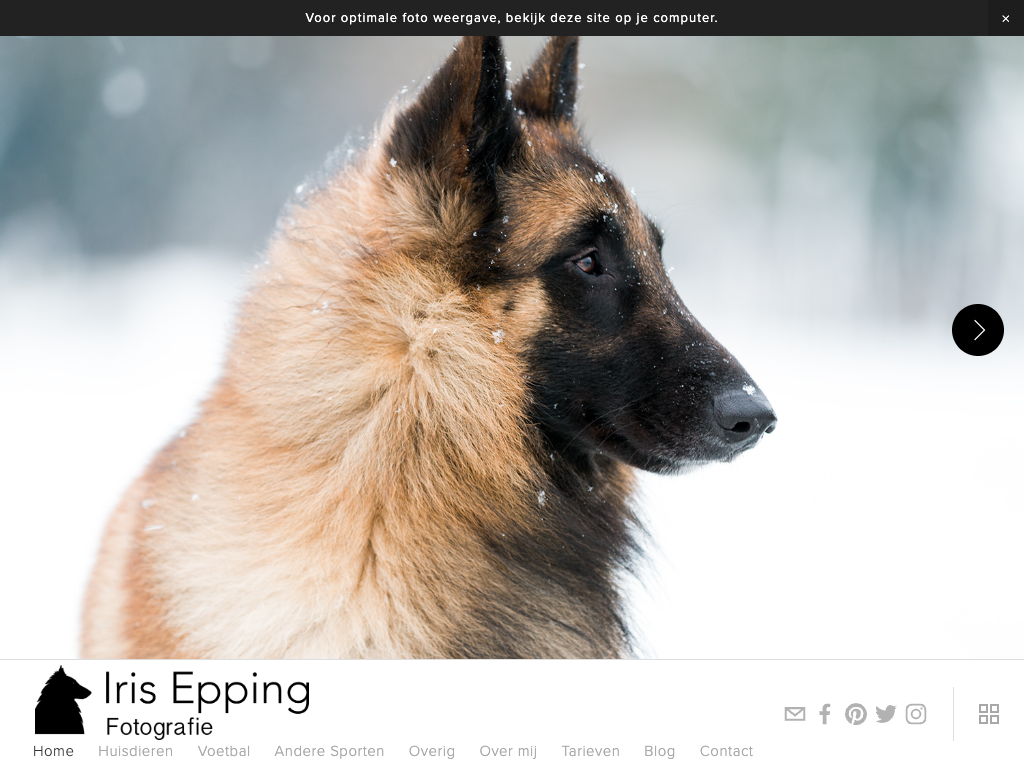Click the dog silhouette logo

tap(62, 700)
